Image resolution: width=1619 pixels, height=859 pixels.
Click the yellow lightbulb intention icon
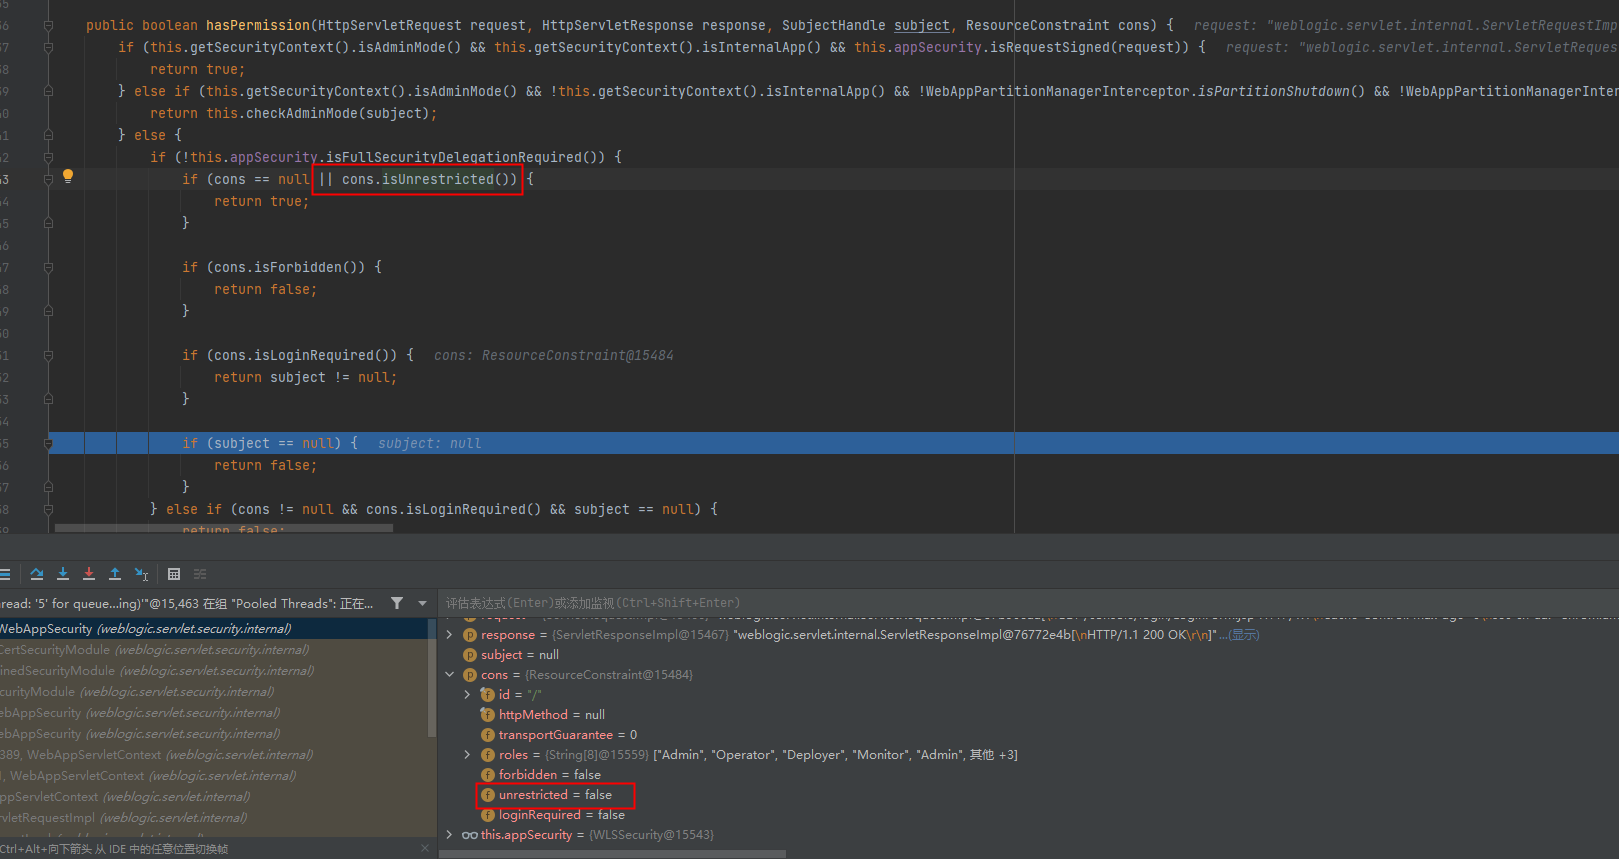point(68,177)
